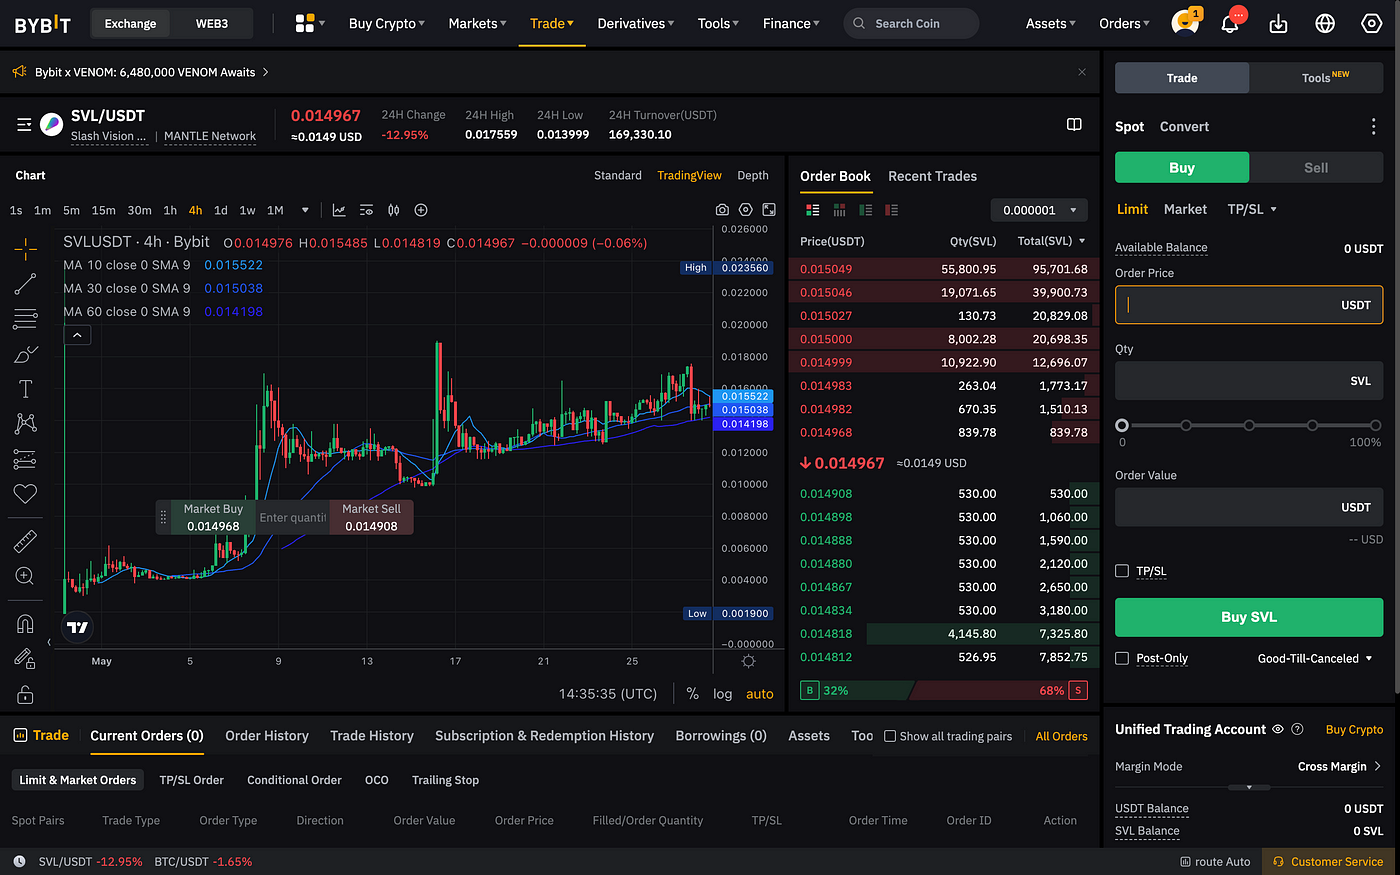
Task: Enable the TP/SL checkbox
Action: 1122,571
